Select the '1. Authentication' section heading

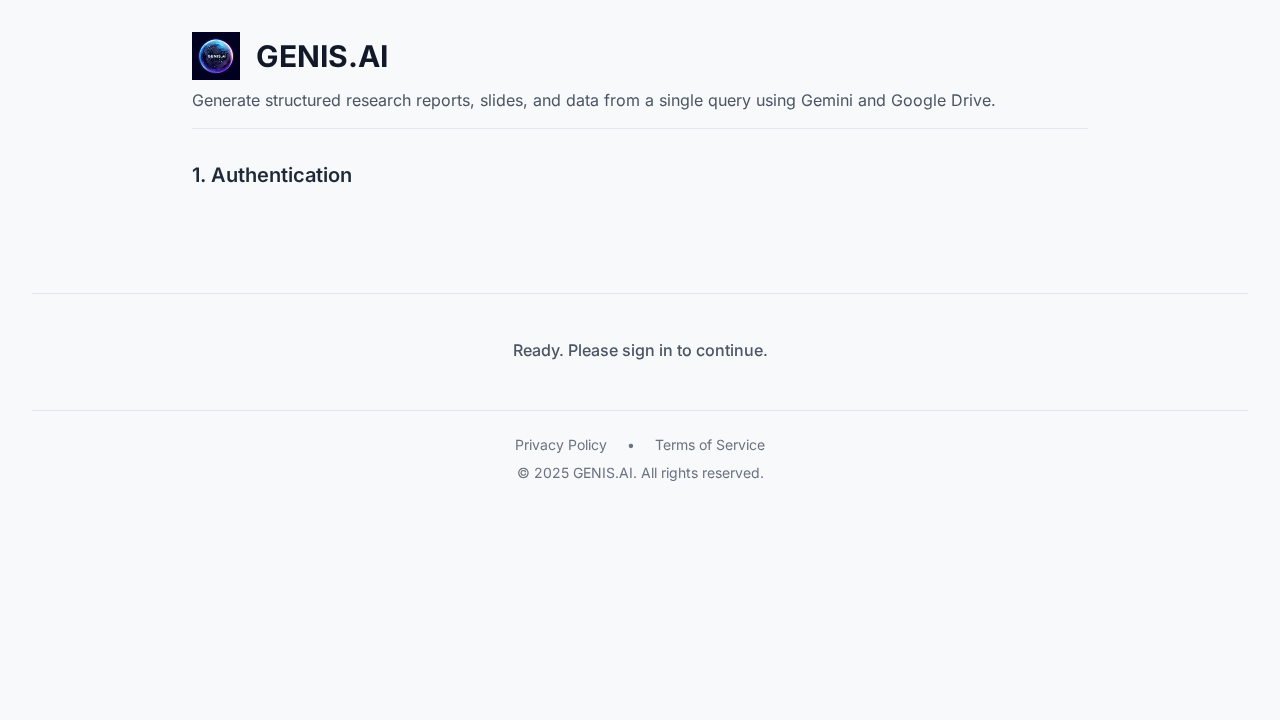click(271, 175)
